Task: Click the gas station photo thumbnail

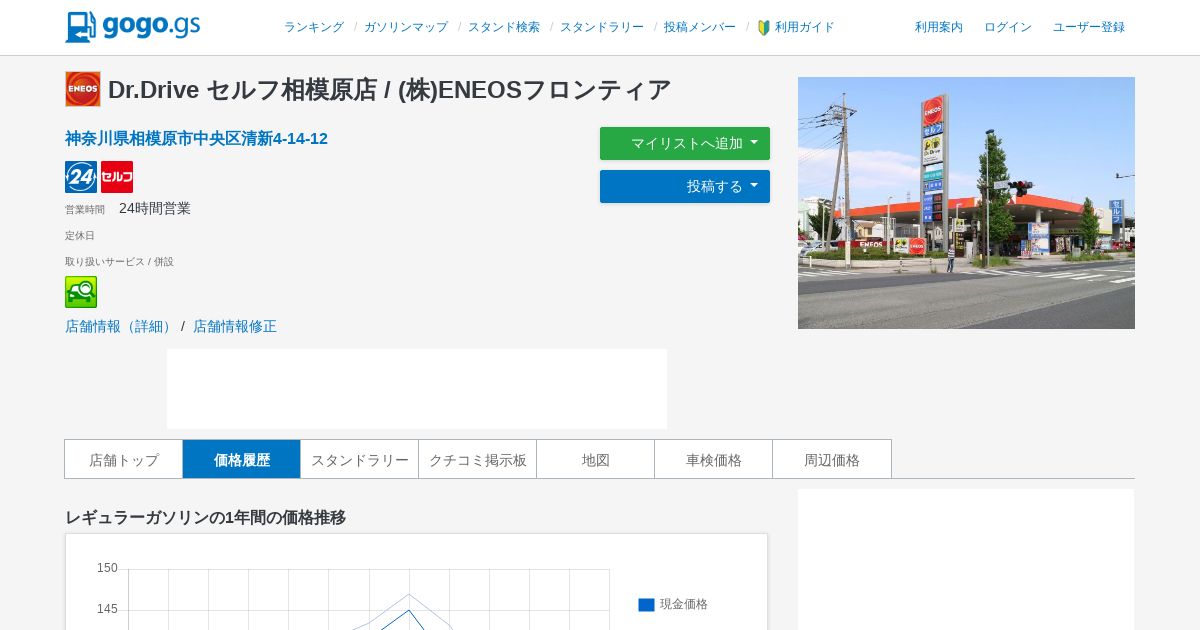Action: (x=966, y=203)
